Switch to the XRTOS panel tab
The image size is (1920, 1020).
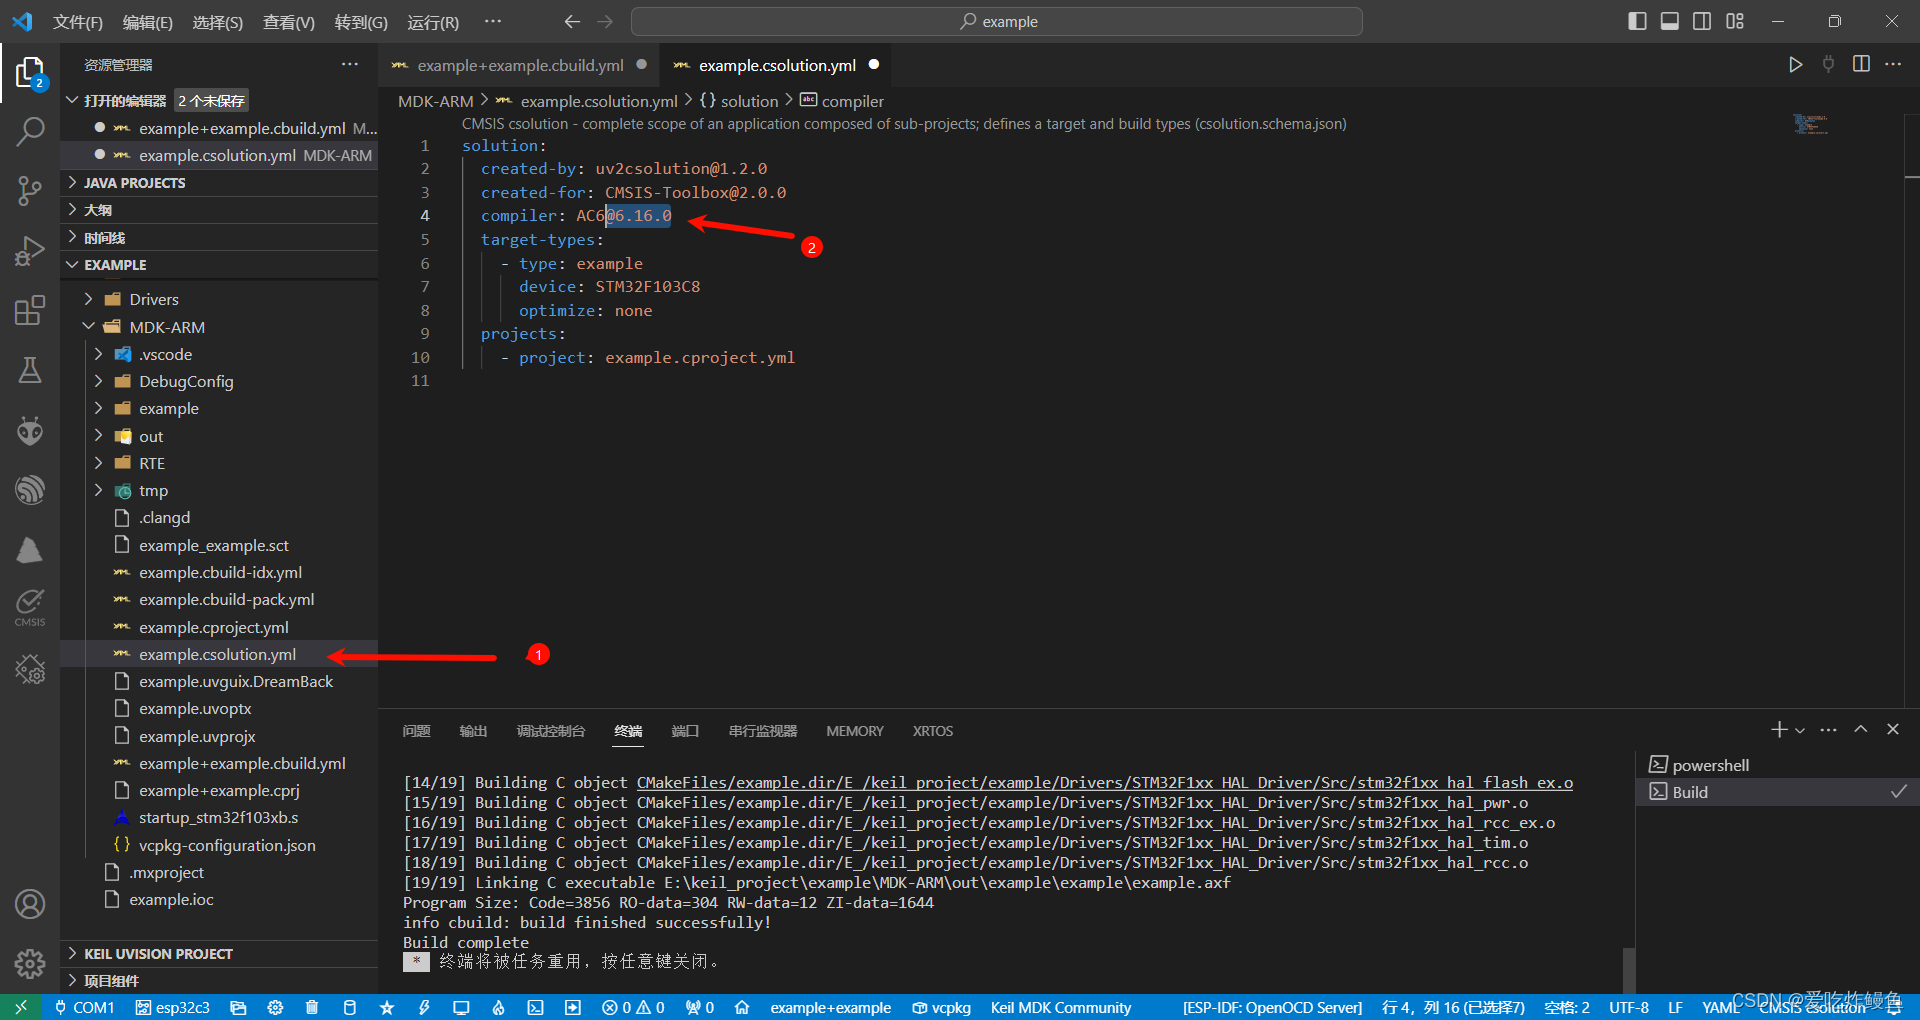tap(933, 731)
